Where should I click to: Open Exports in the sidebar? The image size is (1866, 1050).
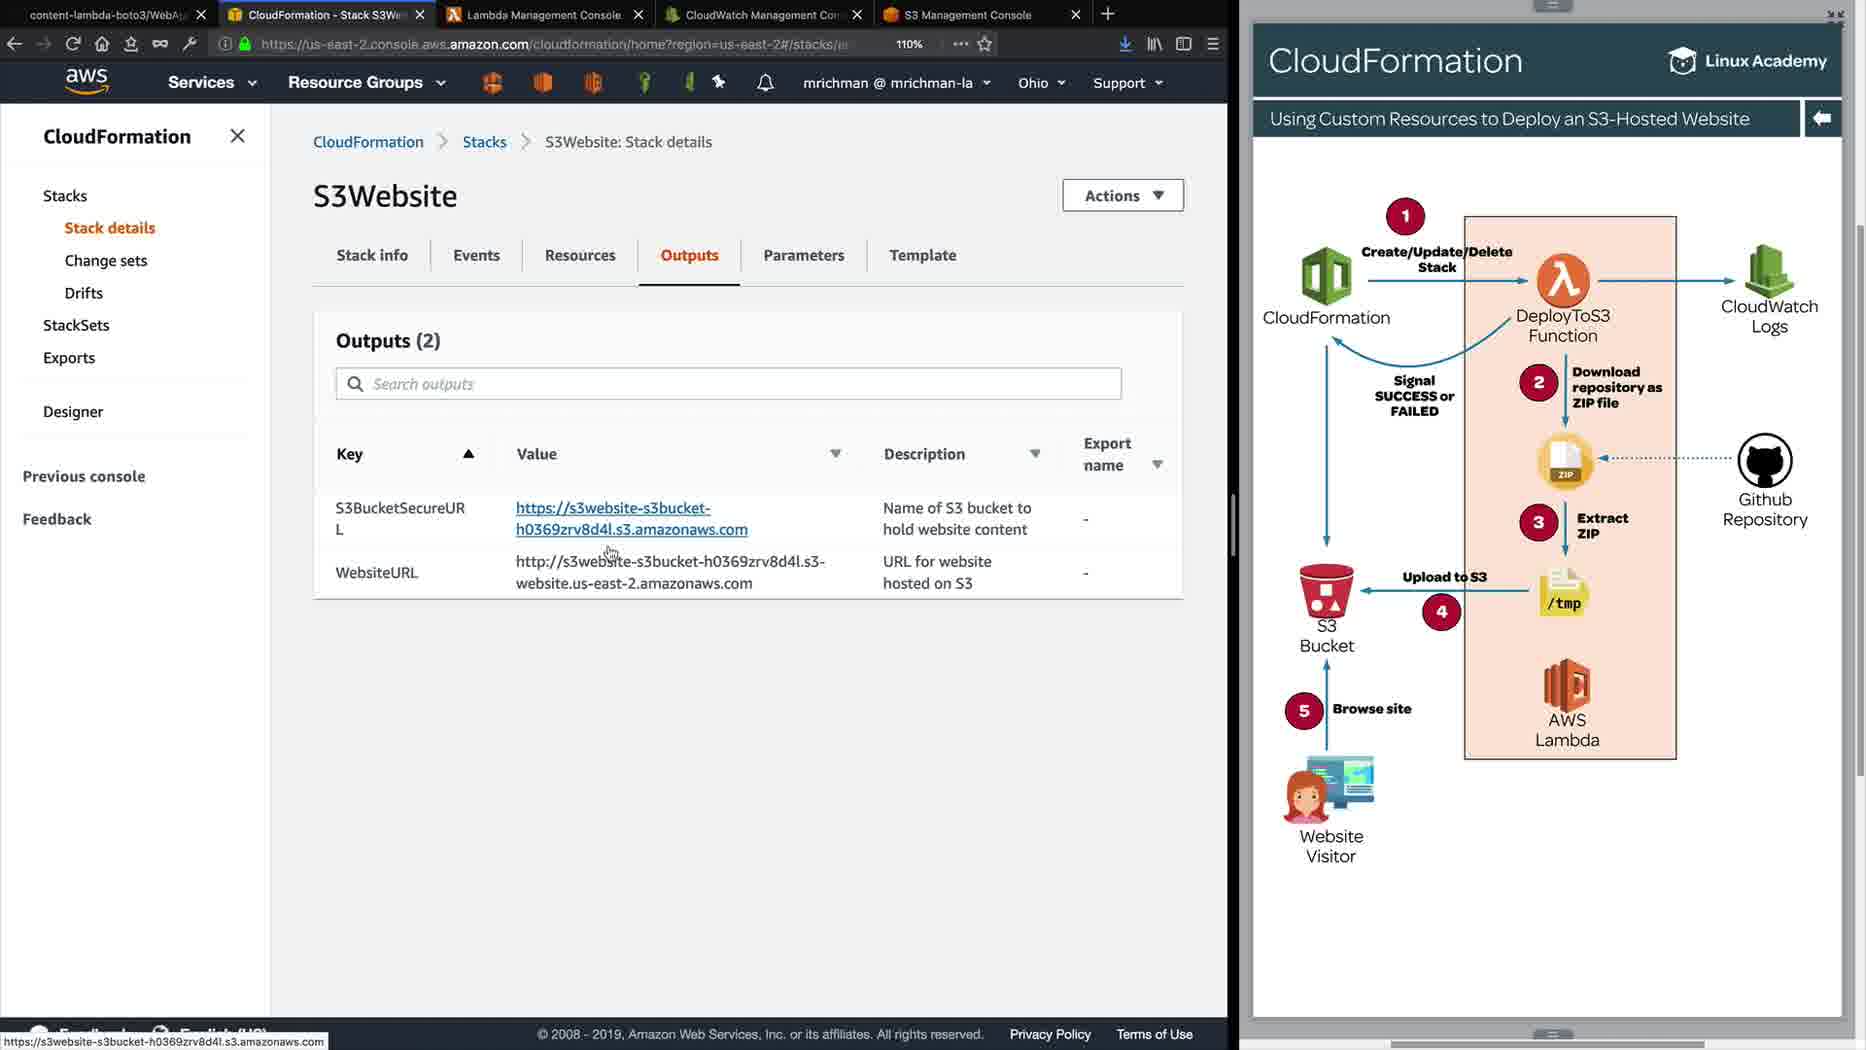coord(69,358)
